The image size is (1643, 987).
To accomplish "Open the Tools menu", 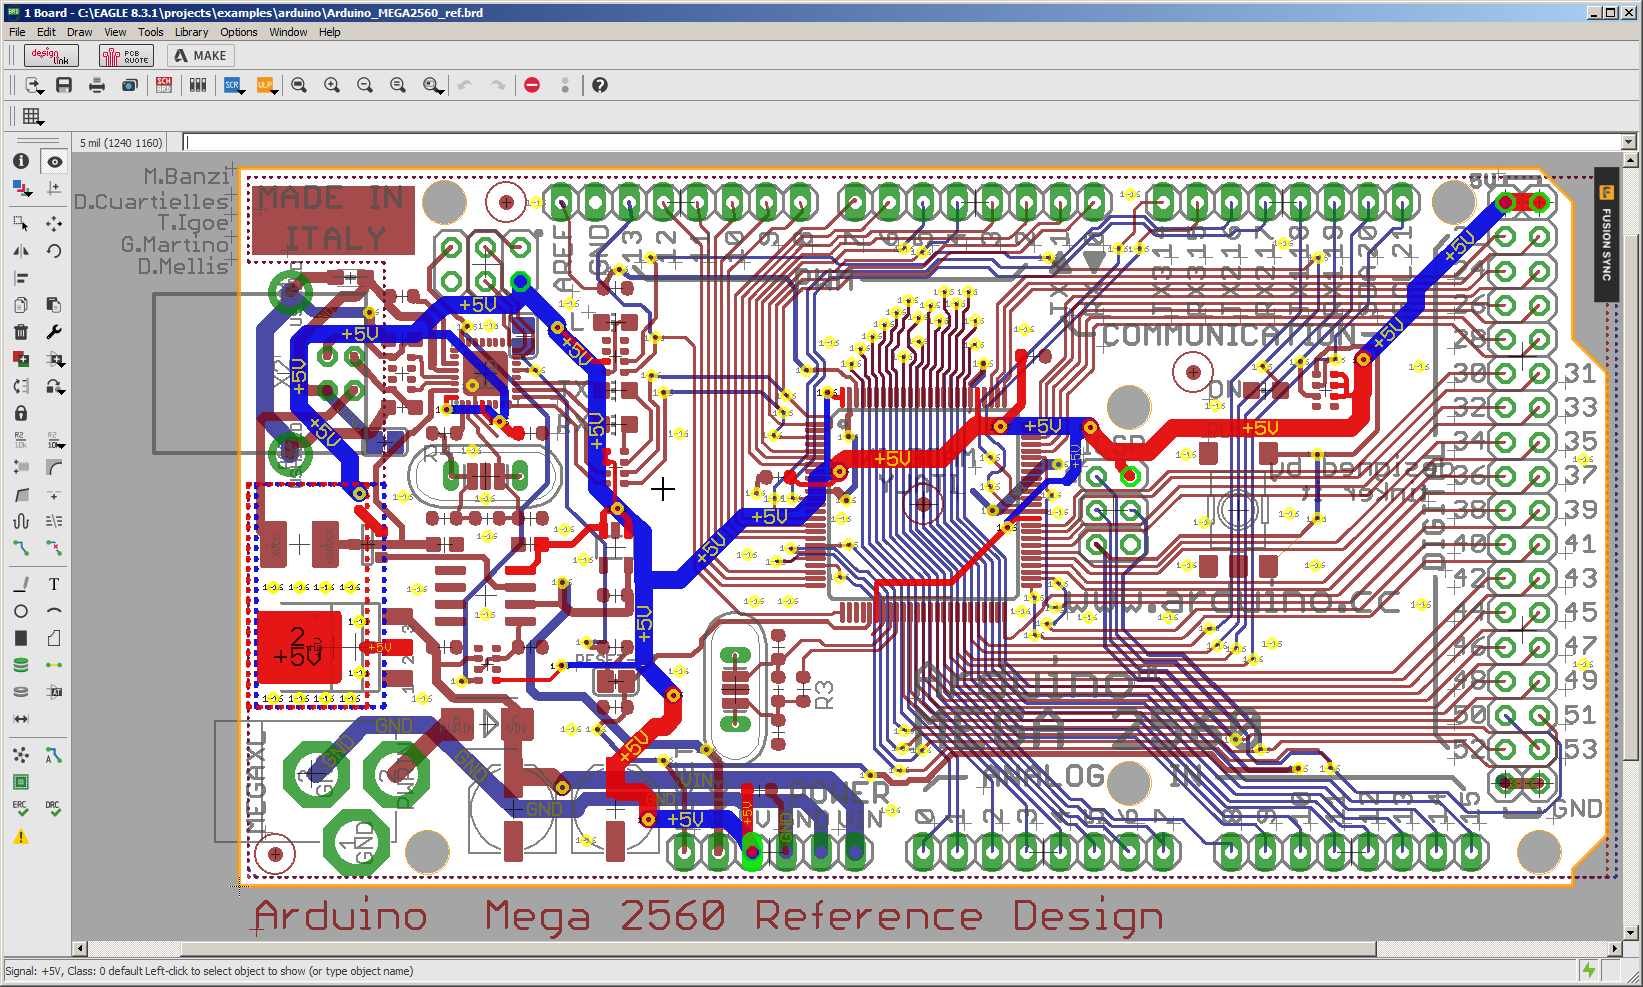I will (x=150, y=32).
